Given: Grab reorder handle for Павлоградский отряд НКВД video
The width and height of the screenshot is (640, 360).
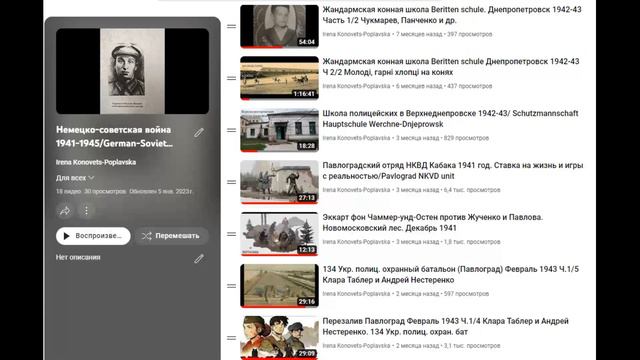Looking at the screenshot, I should [231, 182].
